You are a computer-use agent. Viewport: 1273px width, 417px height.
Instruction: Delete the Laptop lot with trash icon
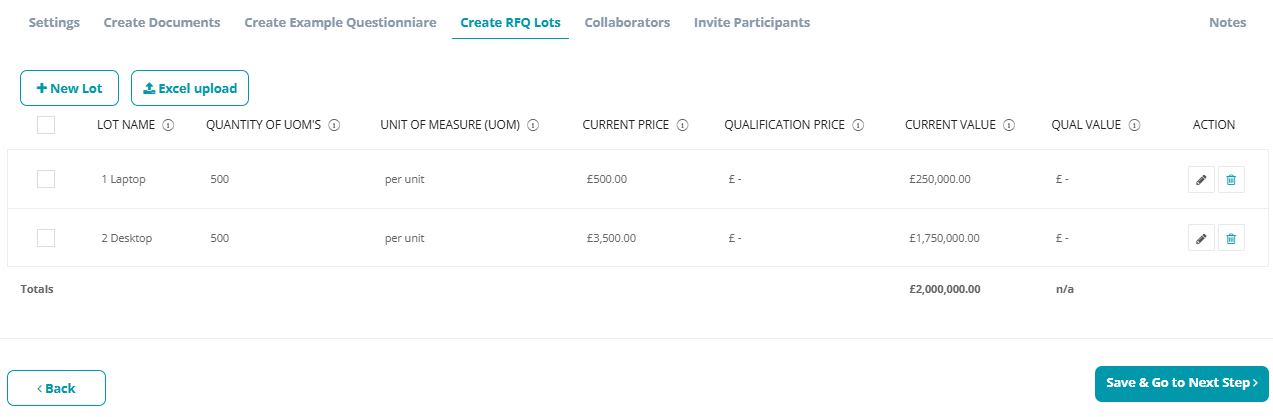(x=1231, y=180)
